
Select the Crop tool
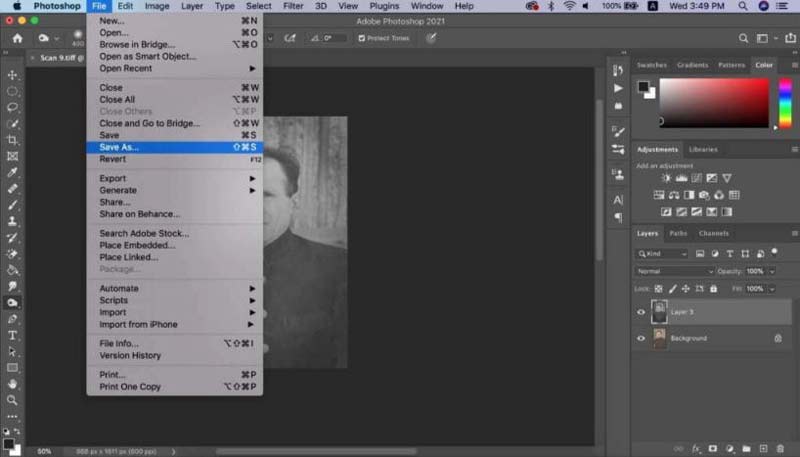(x=12, y=140)
